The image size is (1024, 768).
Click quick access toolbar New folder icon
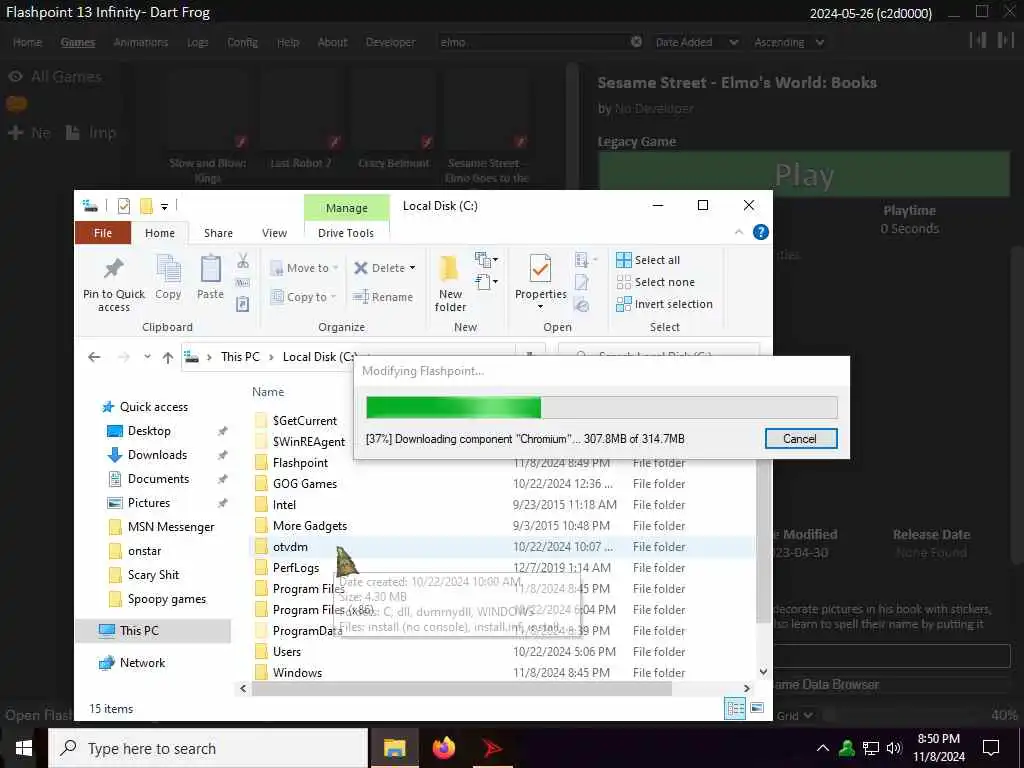click(146, 206)
